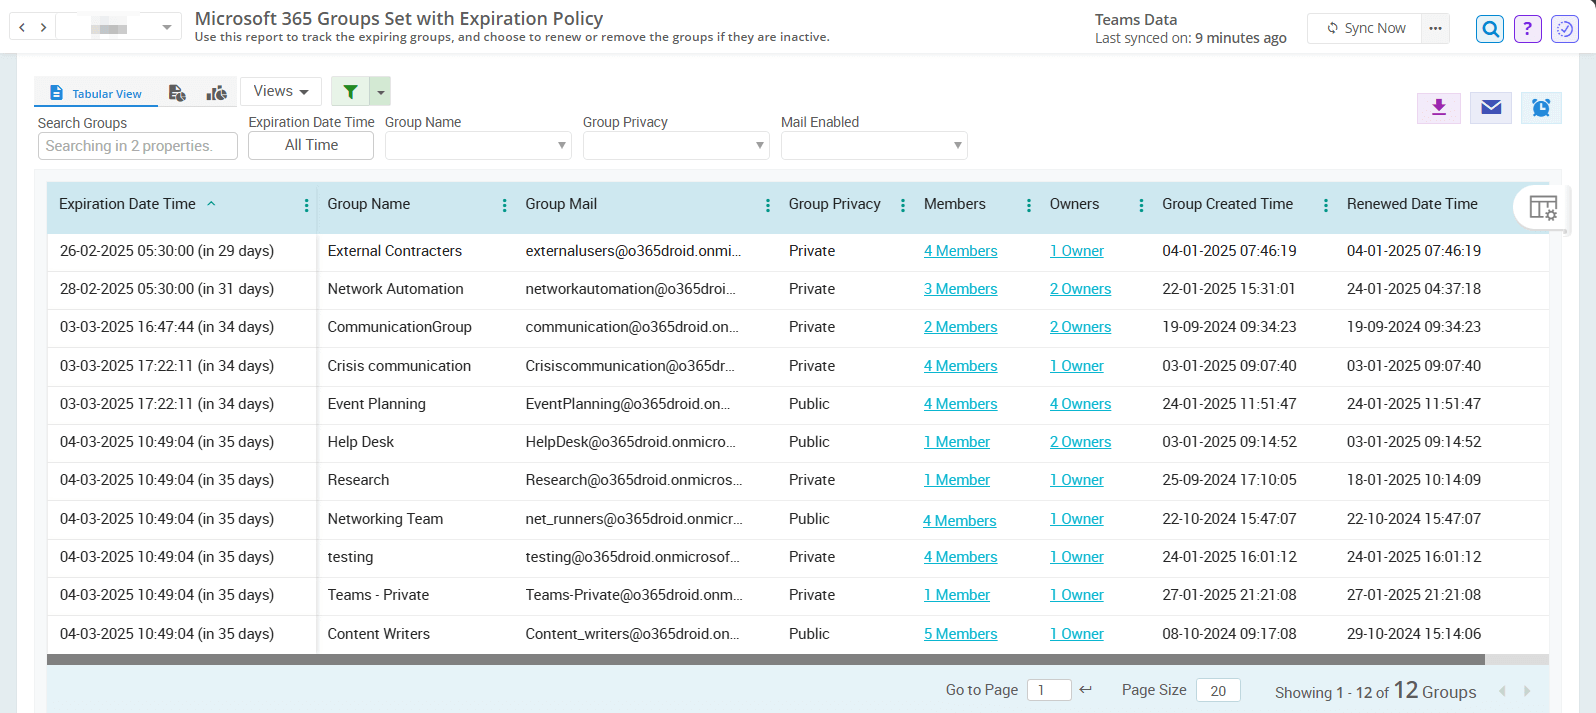Open the schedule alarm clock icon

(1541, 108)
